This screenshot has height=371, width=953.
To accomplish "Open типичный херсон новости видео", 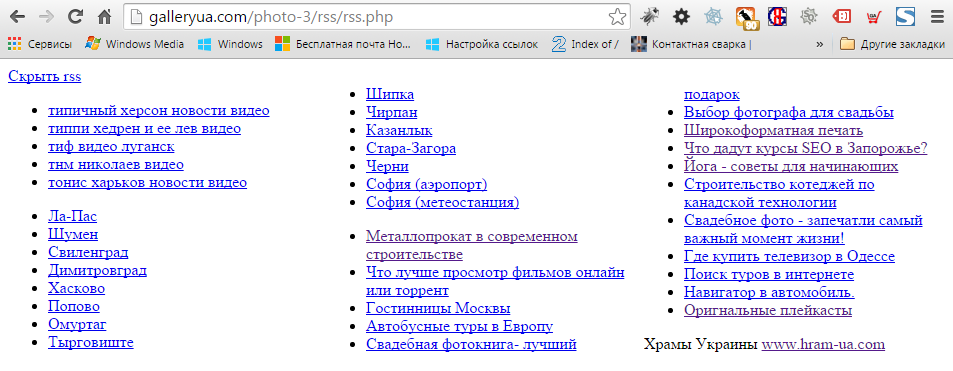I will pyautogui.click(x=159, y=111).
